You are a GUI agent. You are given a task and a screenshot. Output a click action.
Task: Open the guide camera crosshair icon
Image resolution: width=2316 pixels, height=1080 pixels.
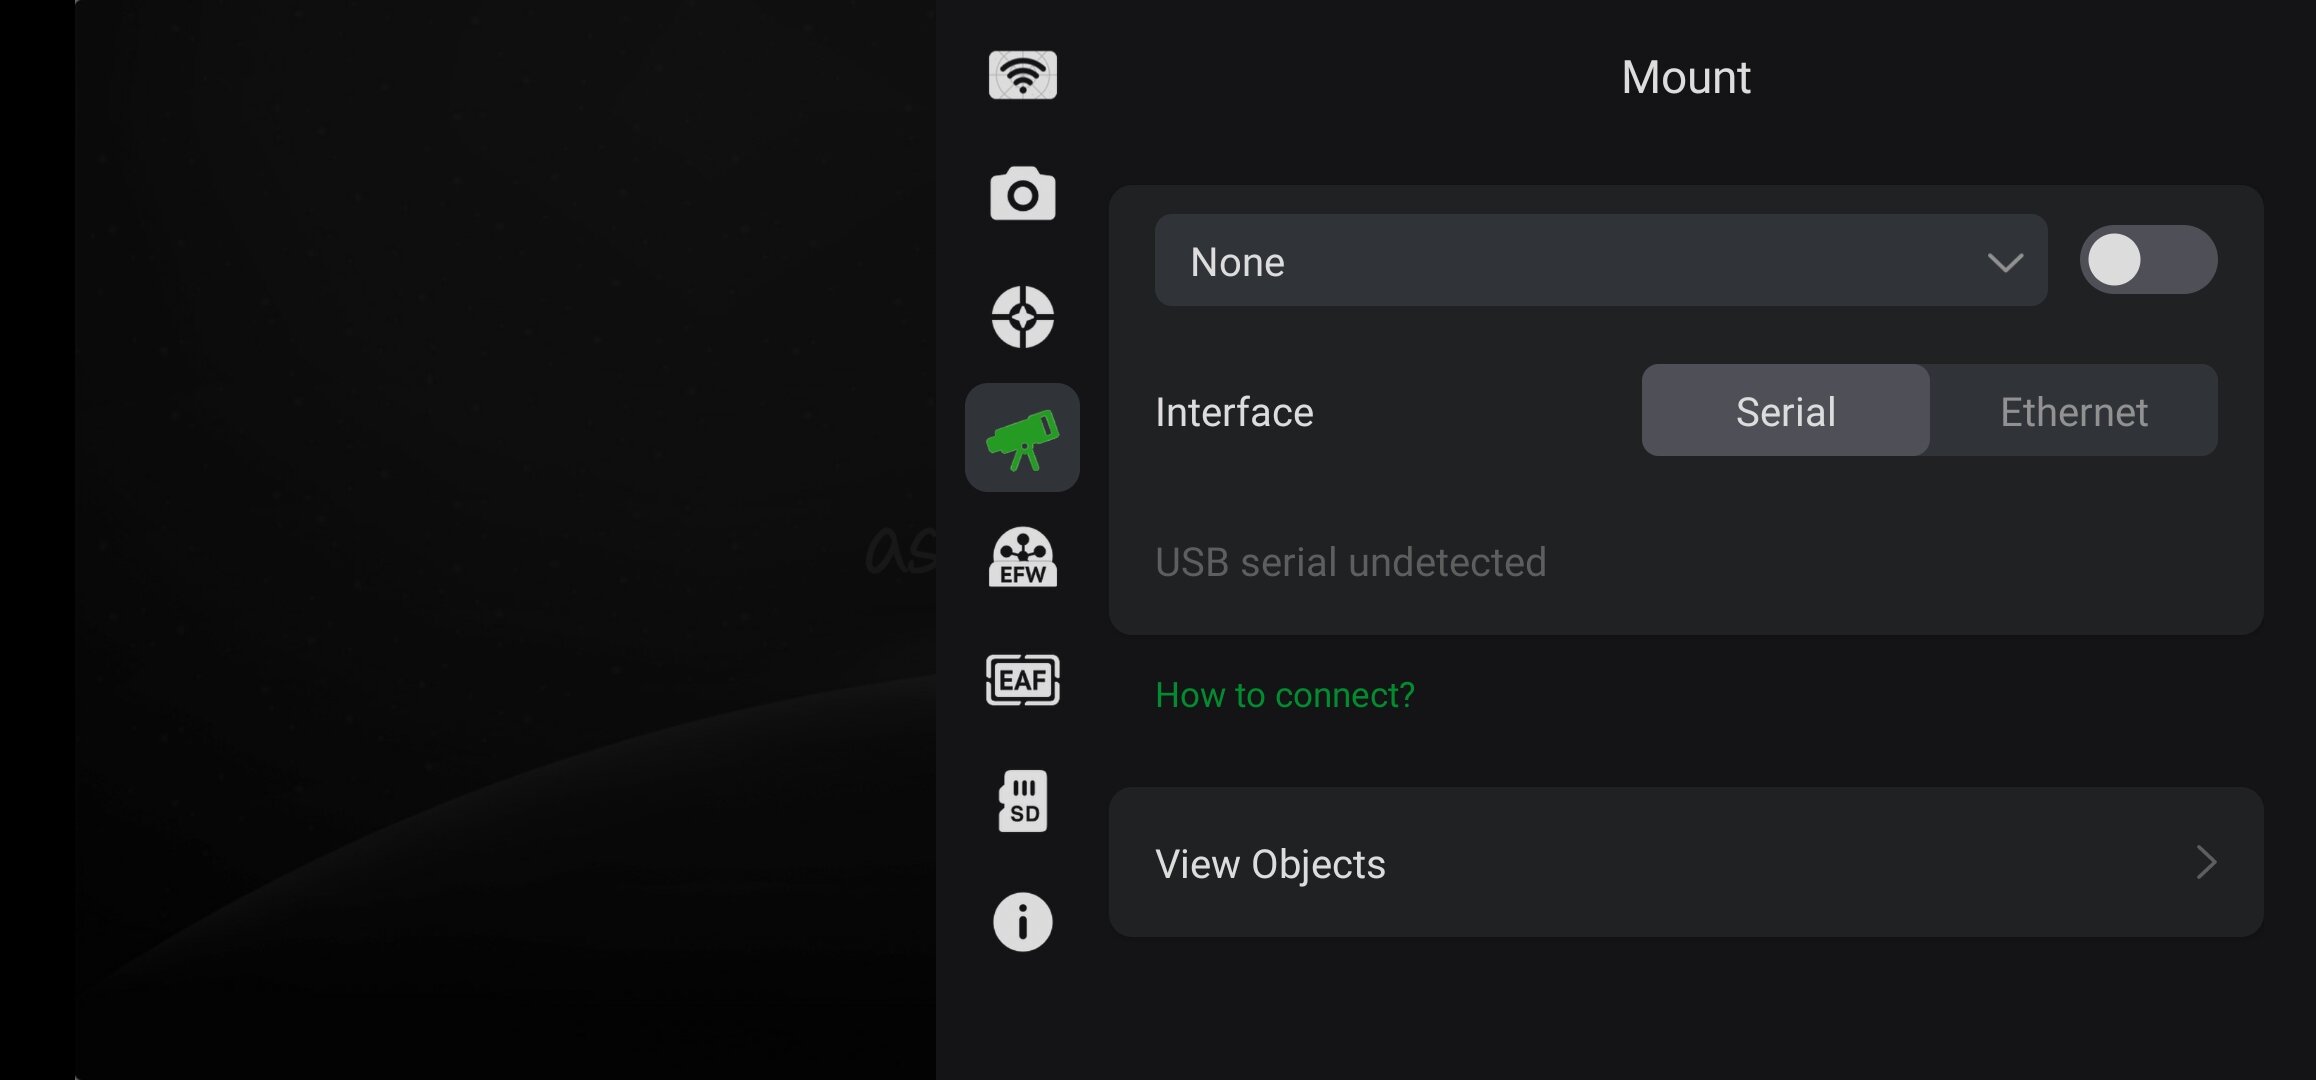point(1022,317)
